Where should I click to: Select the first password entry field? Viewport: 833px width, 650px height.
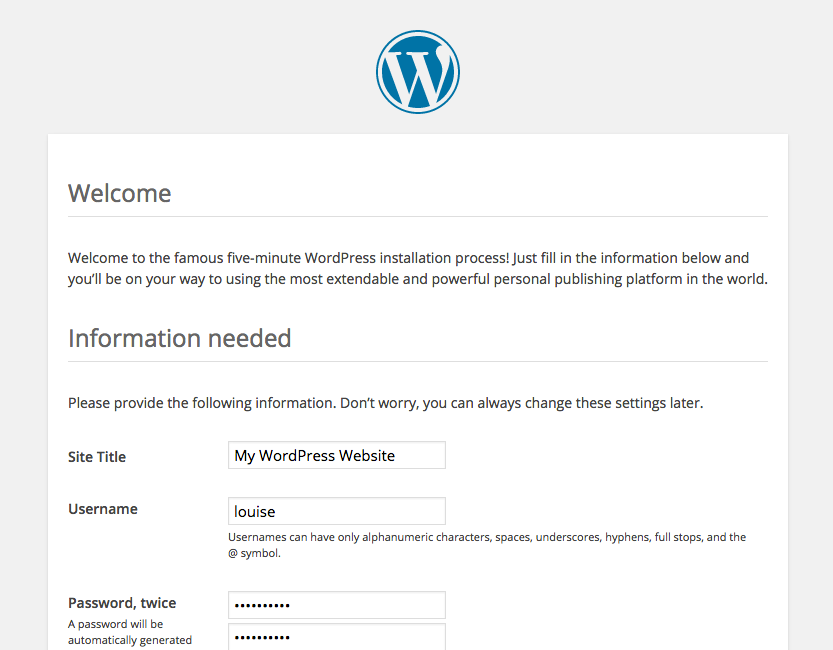[336, 605]
